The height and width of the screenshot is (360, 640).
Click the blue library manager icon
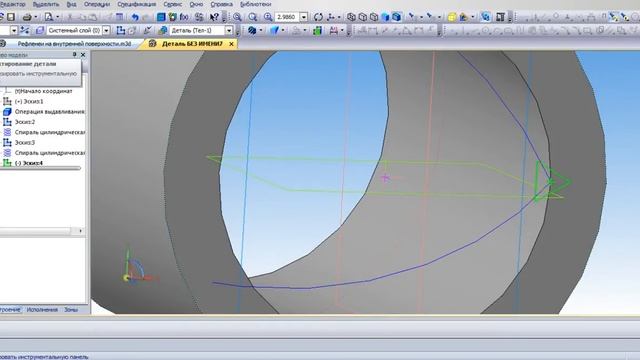[161, 17]
